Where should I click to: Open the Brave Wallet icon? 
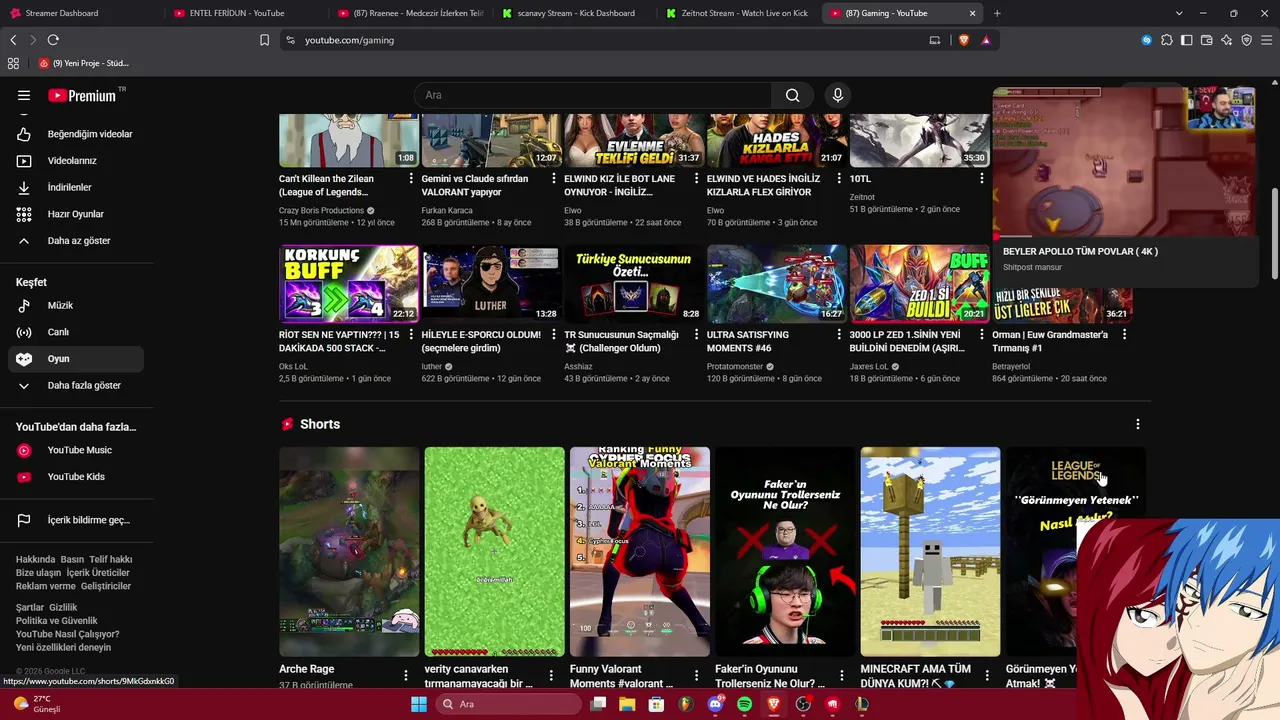(x=1207, y=40)
